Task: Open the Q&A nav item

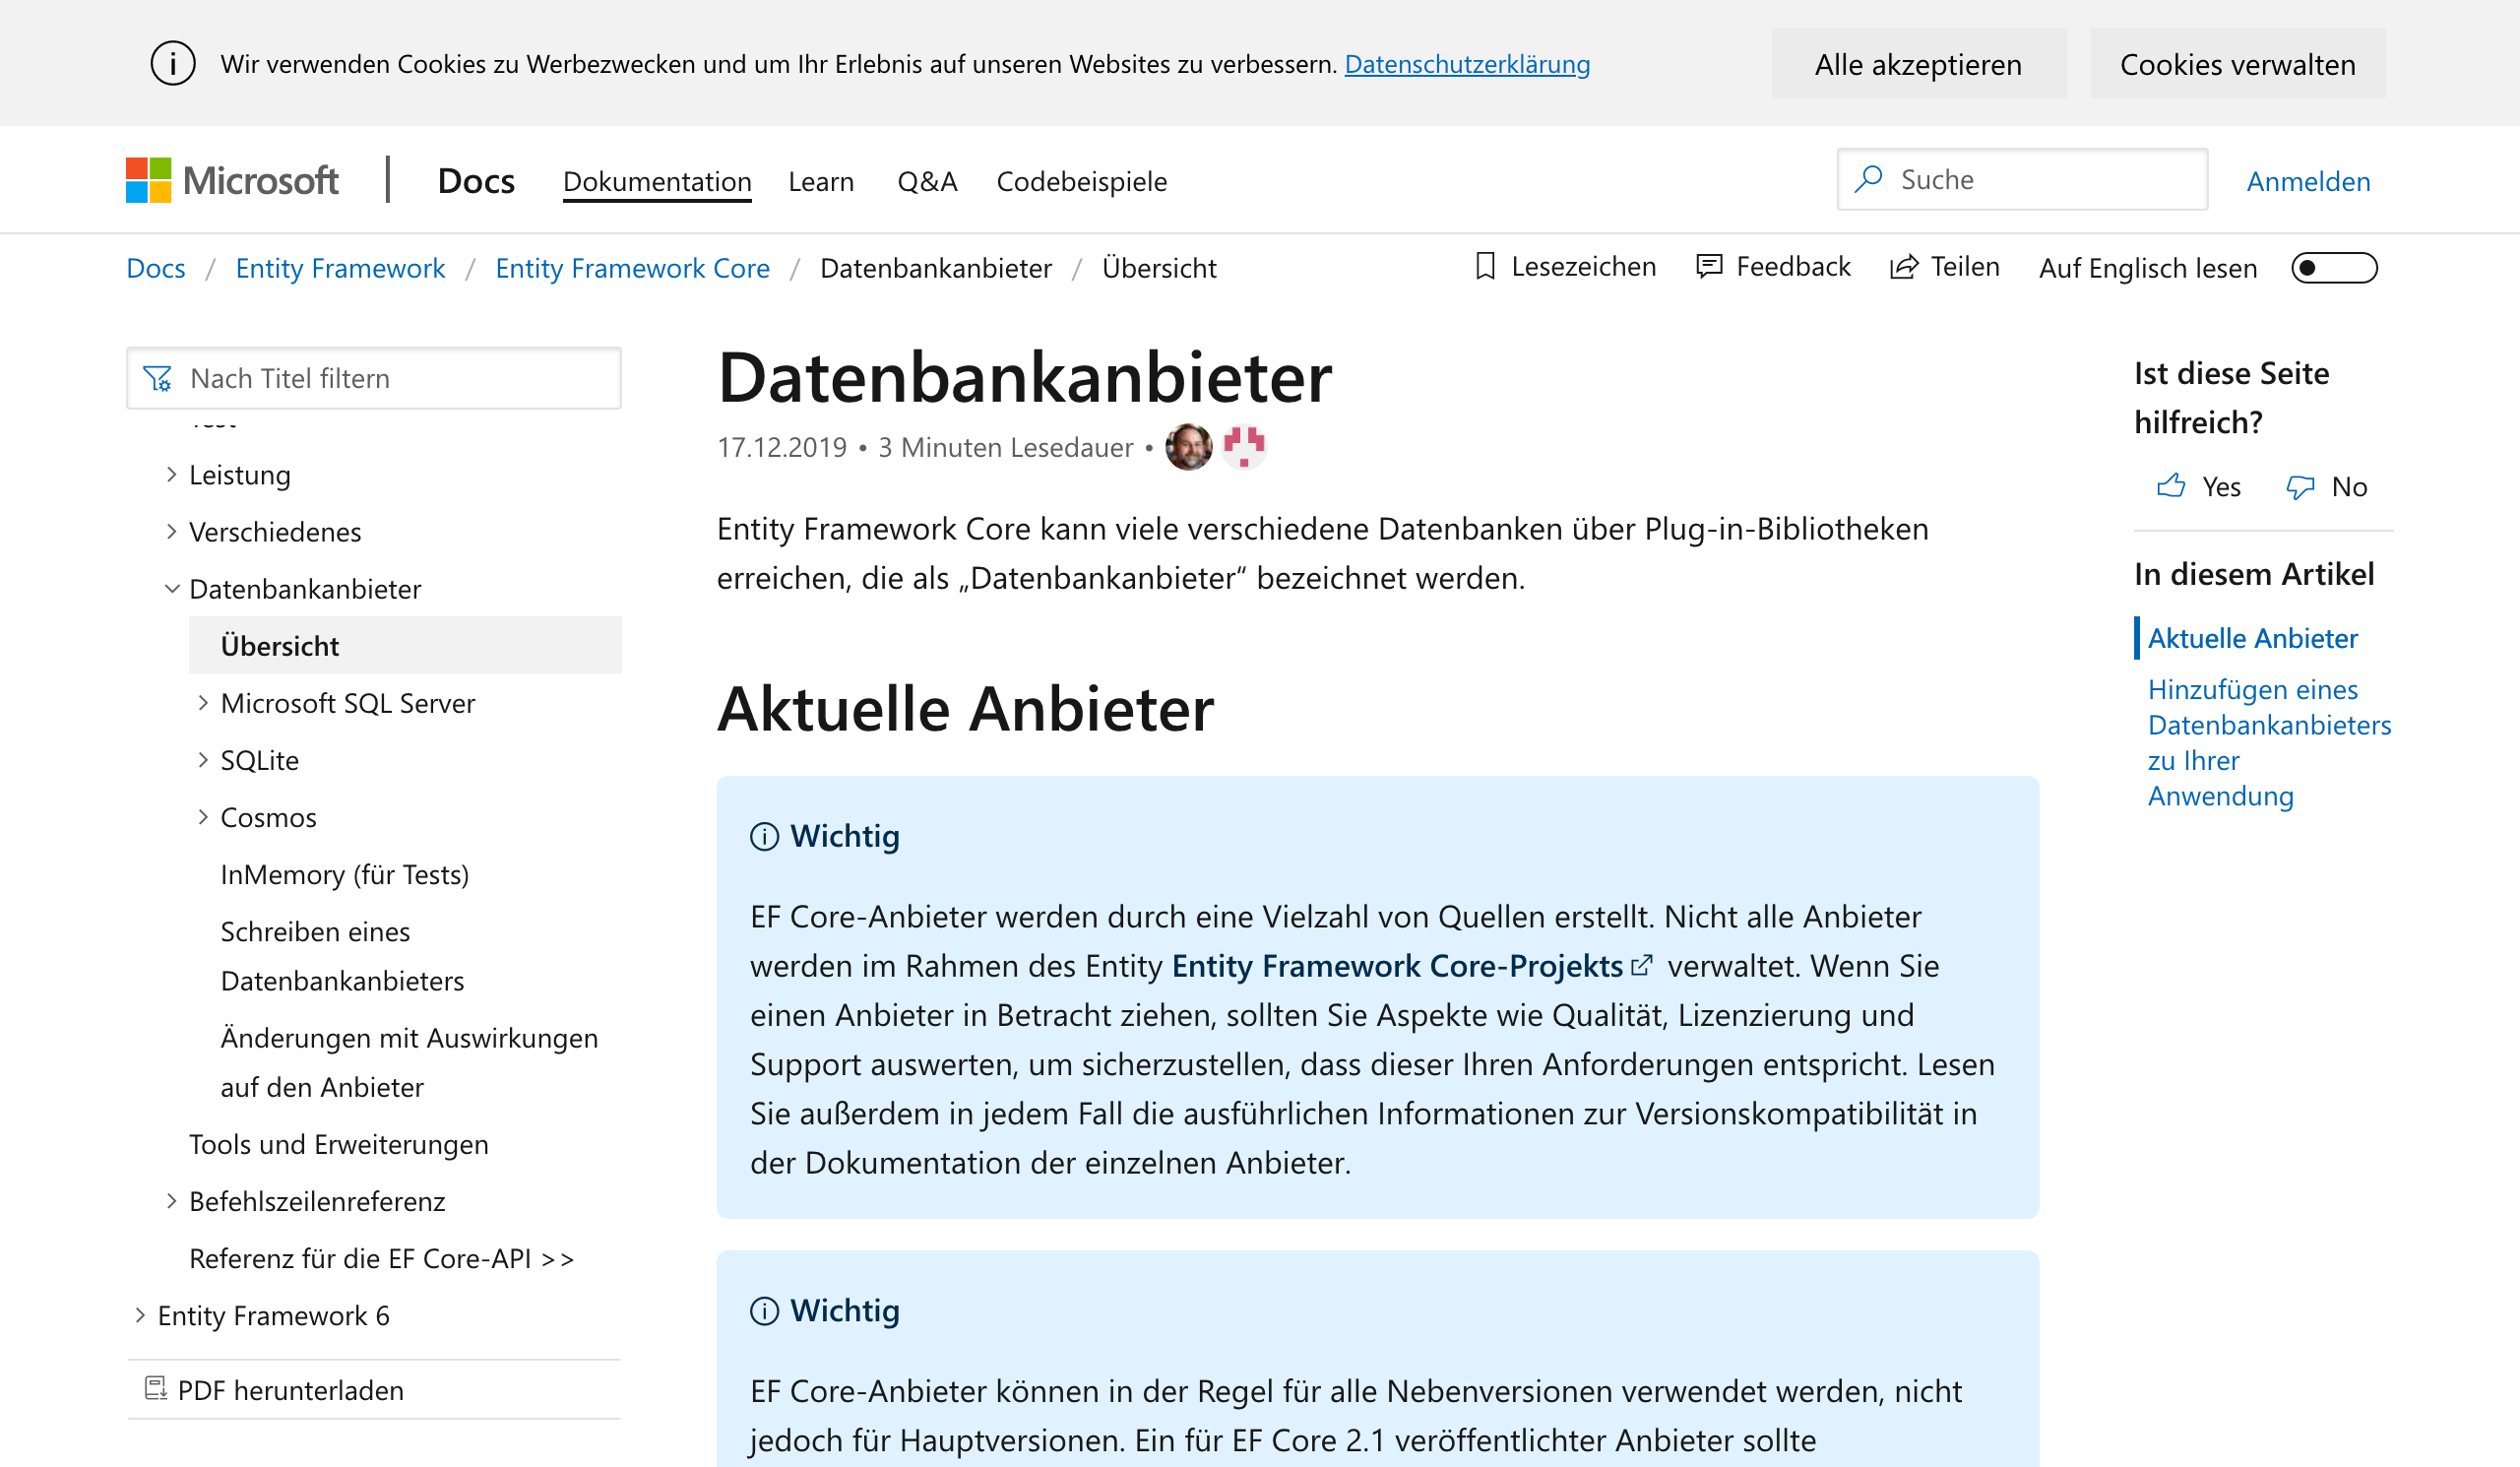Action: coord(927,181)
